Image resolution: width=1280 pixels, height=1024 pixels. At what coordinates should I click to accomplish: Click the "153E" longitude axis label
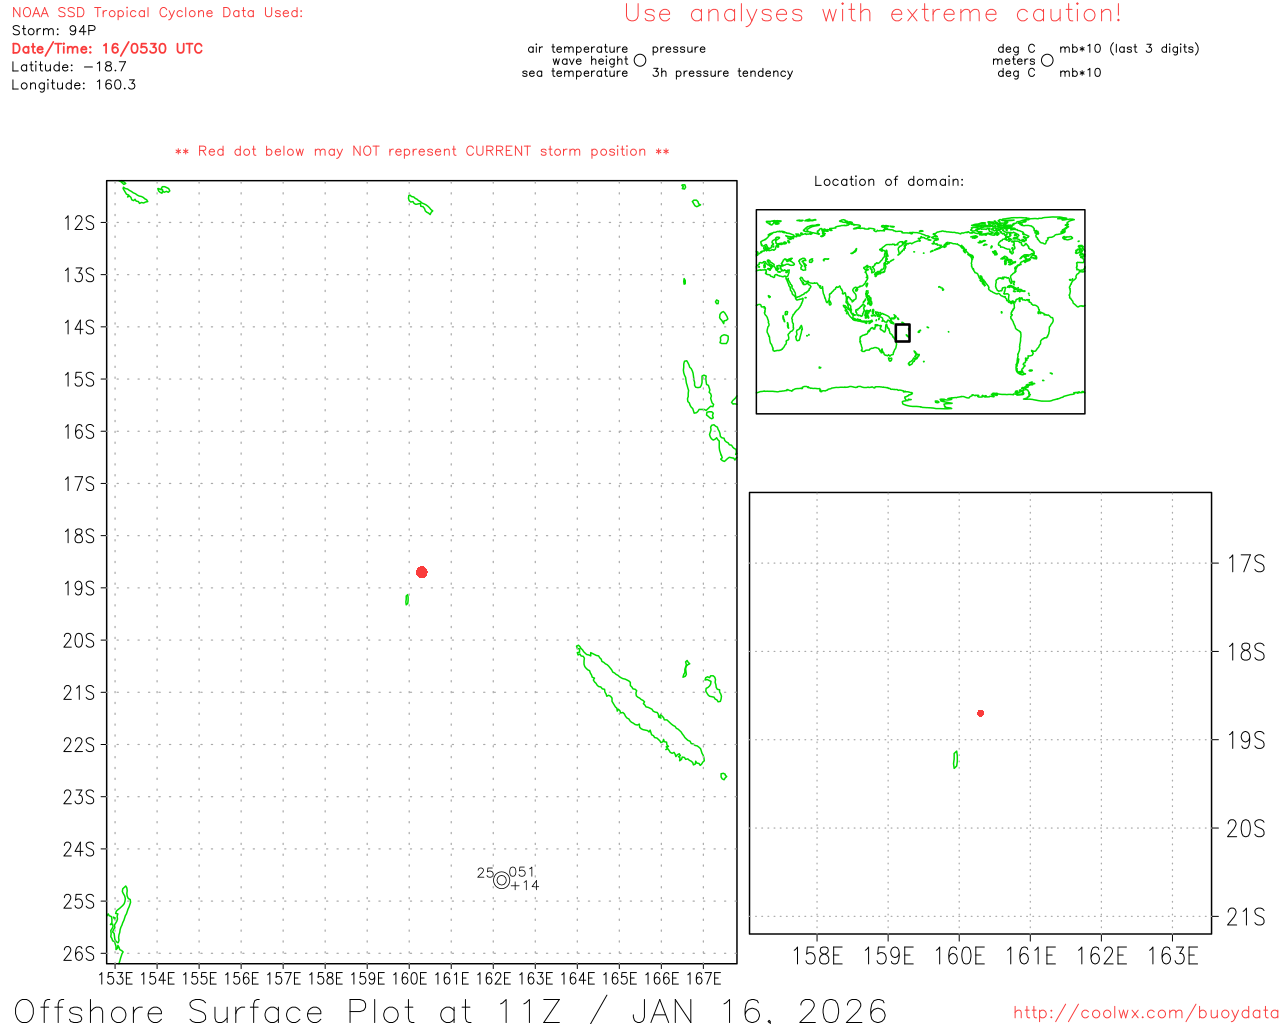[115, 978]
